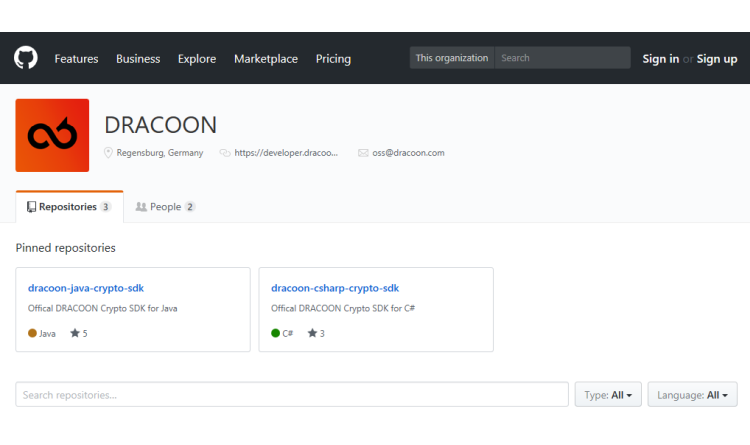Open the Type filter dropdown
The height and width of the screenshot is (445, 750).
(x=607, y=395)
